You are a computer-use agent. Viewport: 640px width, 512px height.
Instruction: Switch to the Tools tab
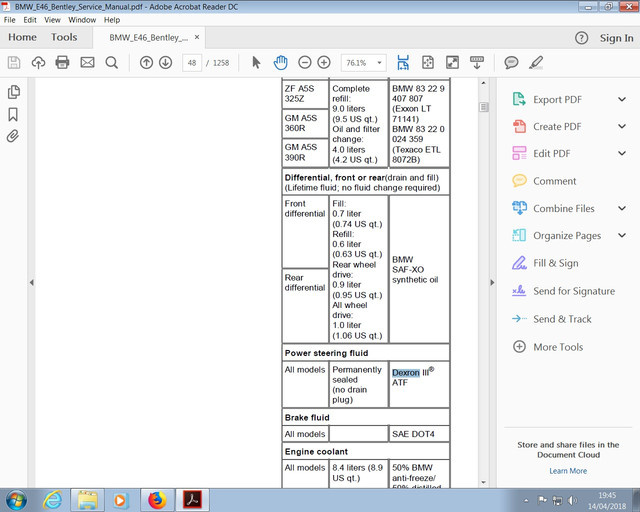64,37
